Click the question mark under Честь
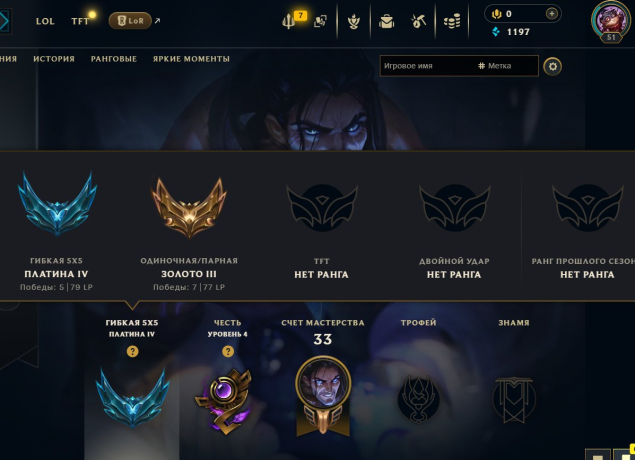 click(228, 351)
